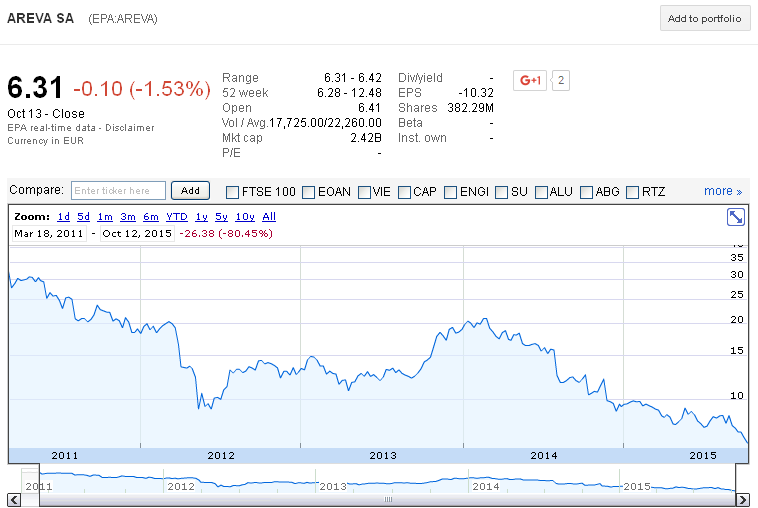Zoom chart to 1m
Screen dimensions: 758x508
click(x=105, y=217)
